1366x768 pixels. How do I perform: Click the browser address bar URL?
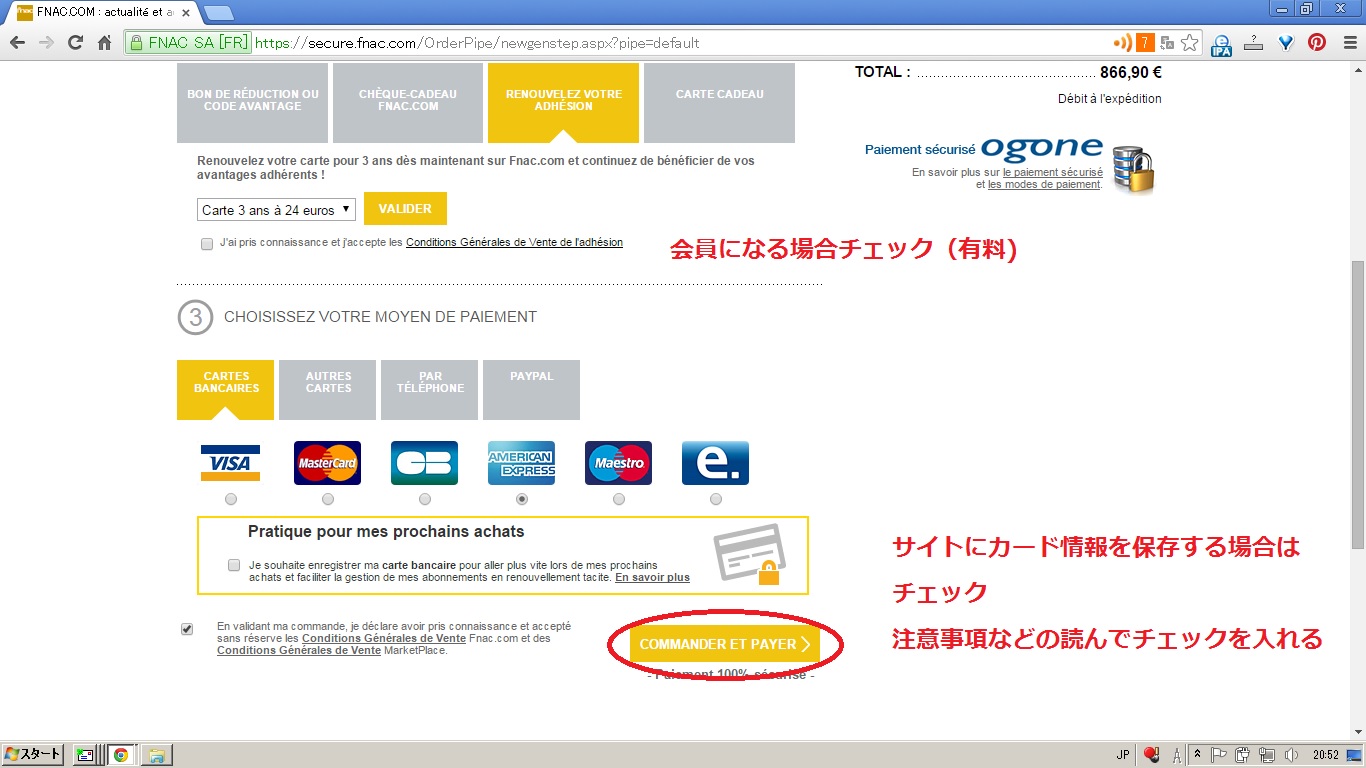478,43
